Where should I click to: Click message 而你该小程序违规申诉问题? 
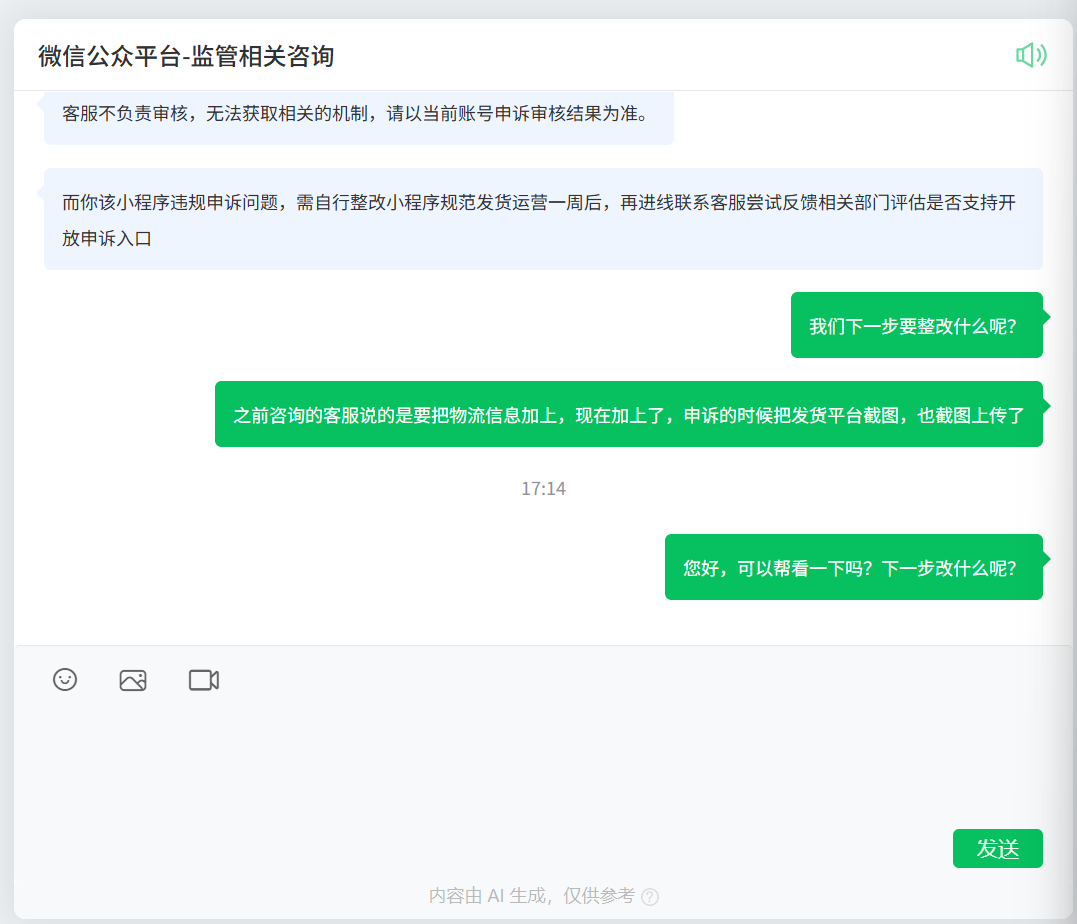[x=543, y=219]
